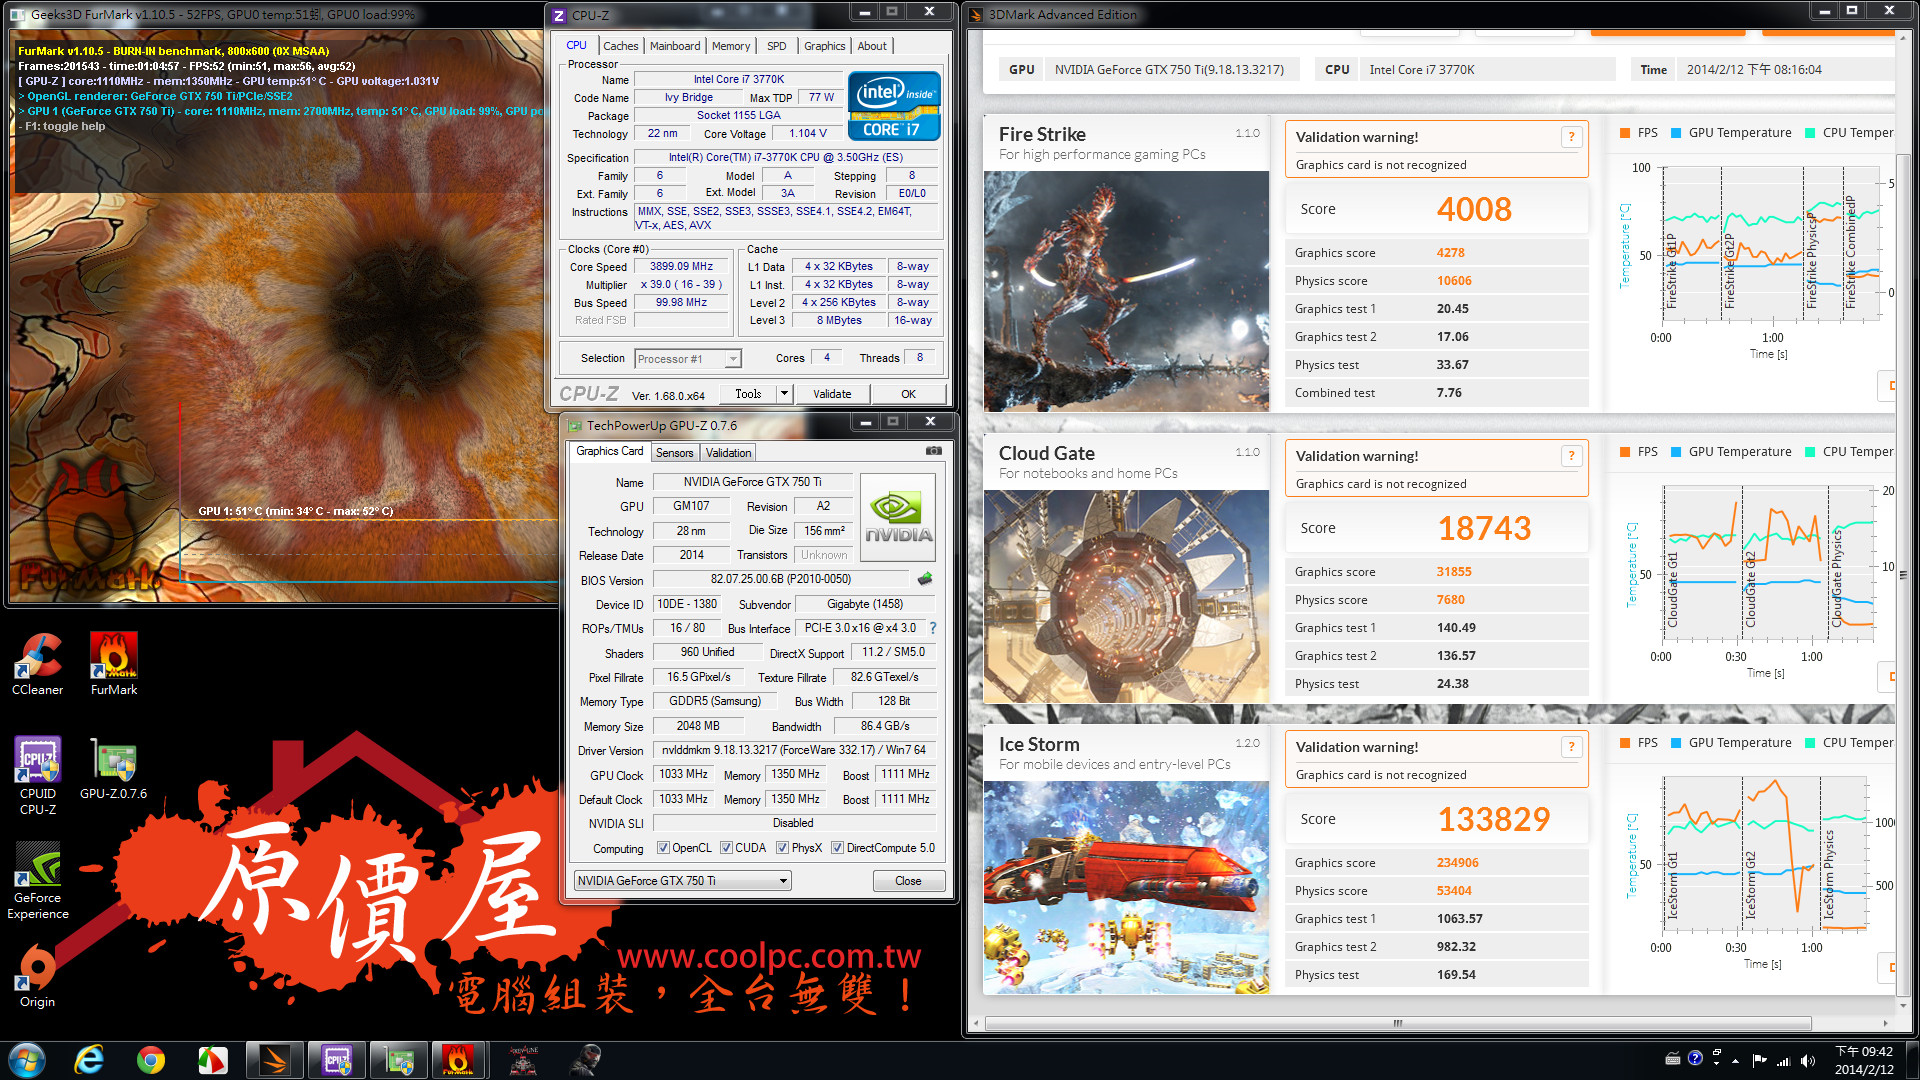Click the 3DMark horizontal scrollbar

point(1398,1023)
